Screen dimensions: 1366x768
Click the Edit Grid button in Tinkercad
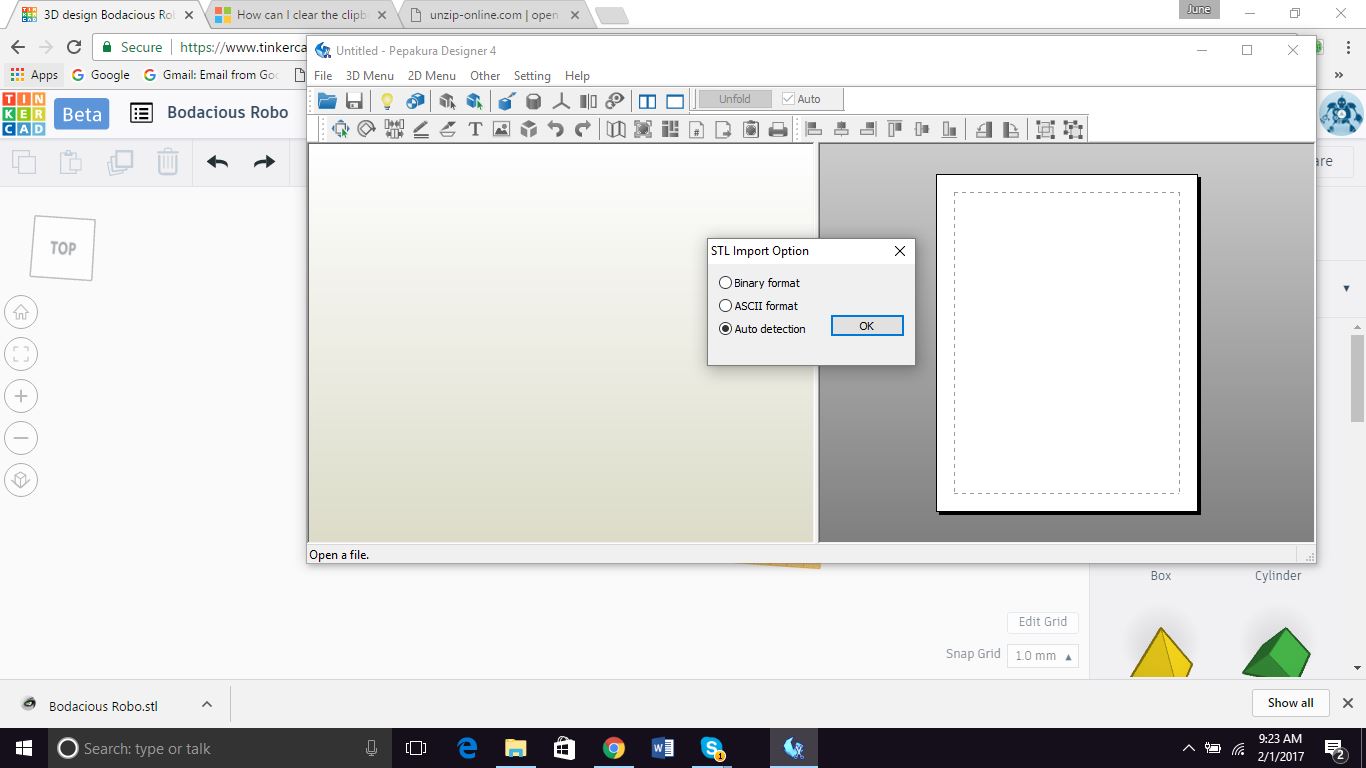1042,622
